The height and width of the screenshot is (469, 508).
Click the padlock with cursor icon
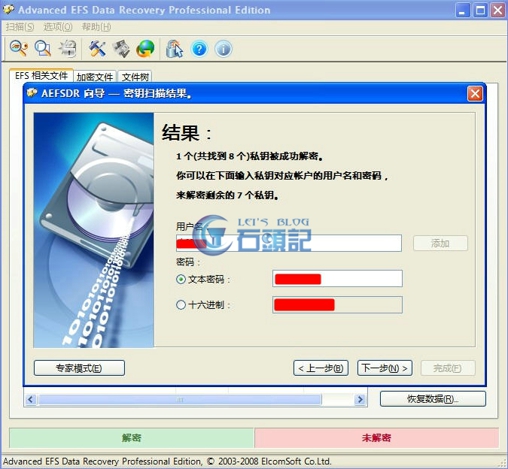pos(175,49)
